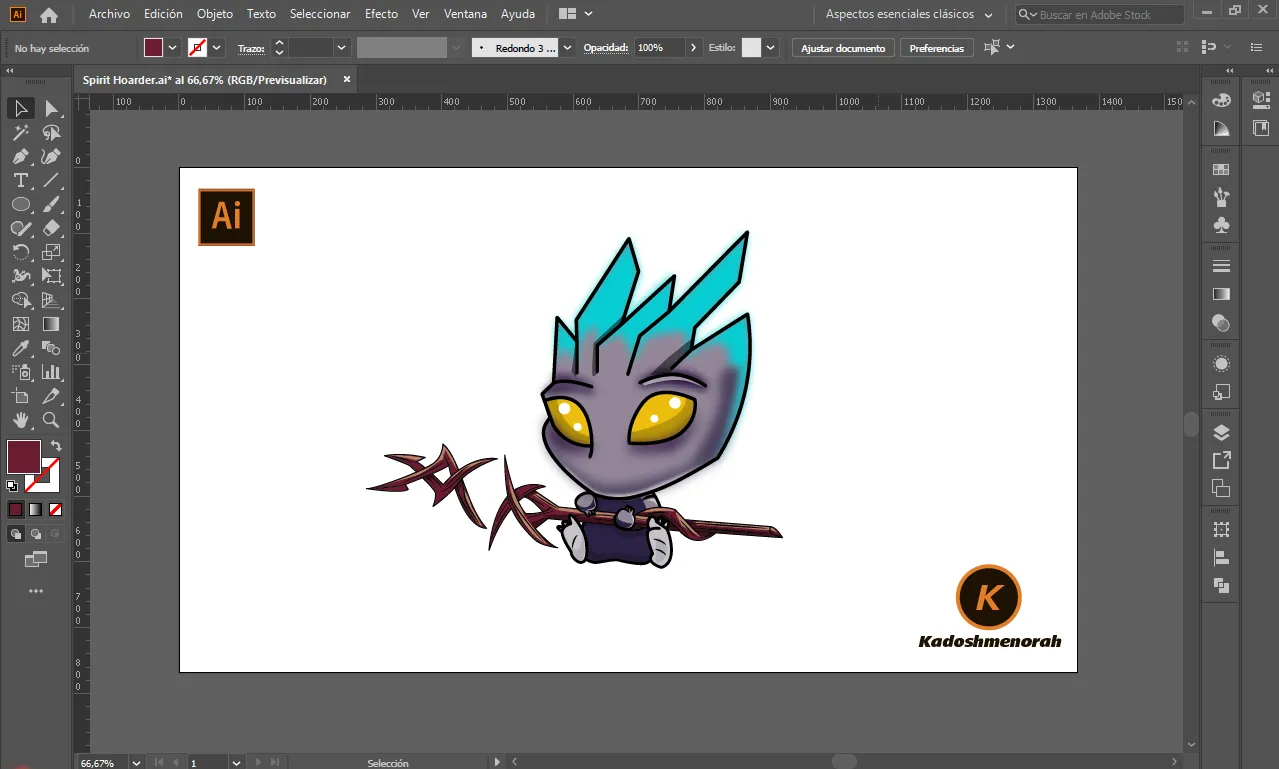
Task: Click the Fill color swatch in toolbox
Action: pyautogui.click(x=24, y=457)
